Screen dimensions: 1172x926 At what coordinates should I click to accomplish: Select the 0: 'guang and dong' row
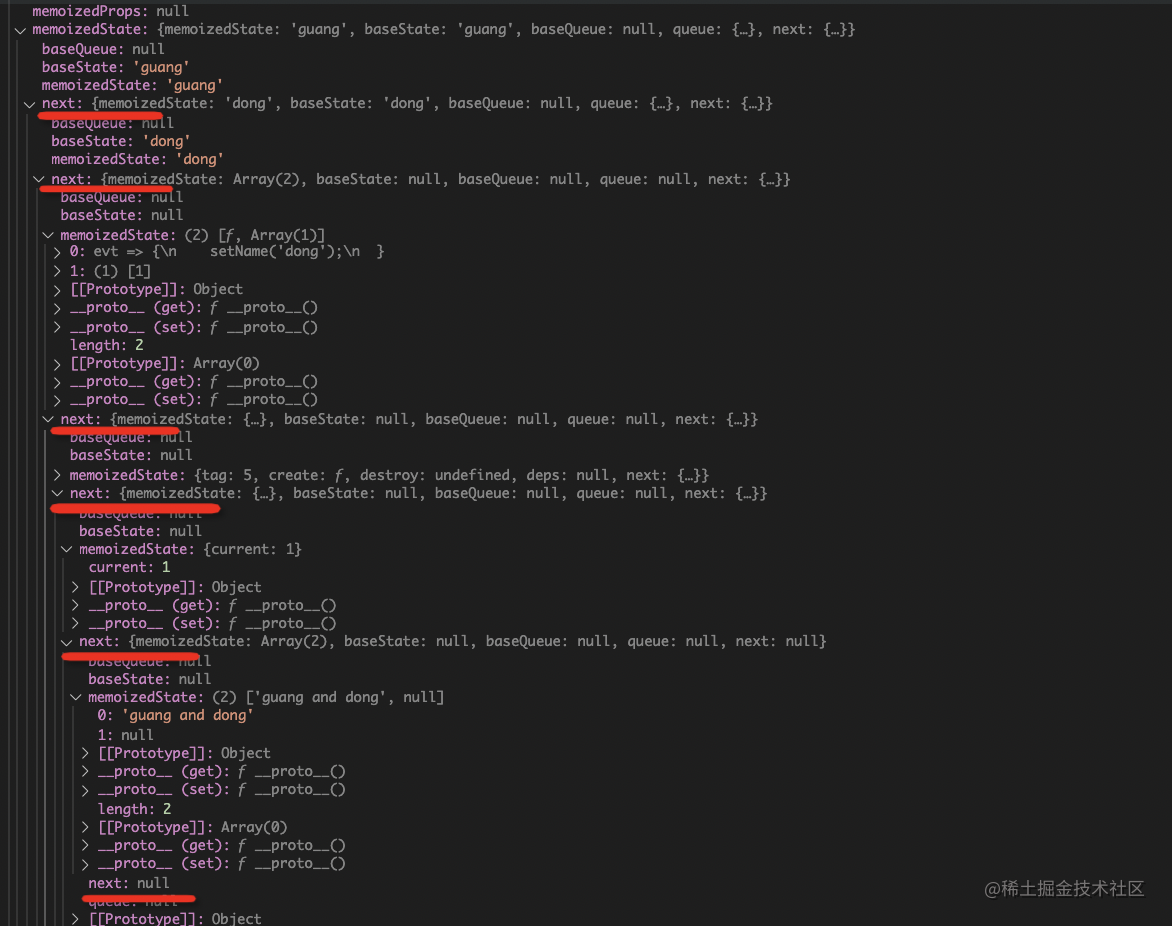click(x=175, y=715)
